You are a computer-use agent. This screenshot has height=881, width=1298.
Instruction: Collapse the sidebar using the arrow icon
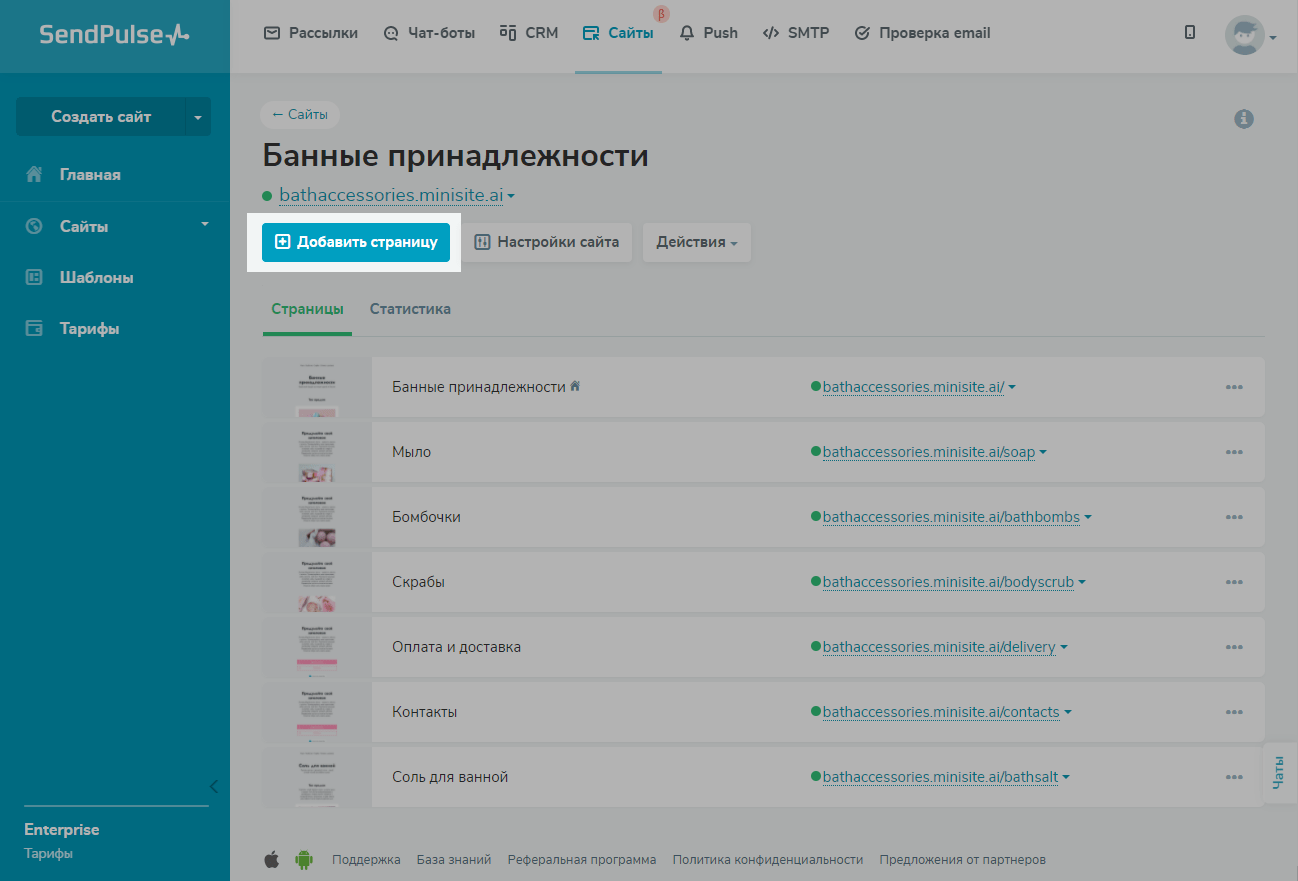tap(213, 786)
